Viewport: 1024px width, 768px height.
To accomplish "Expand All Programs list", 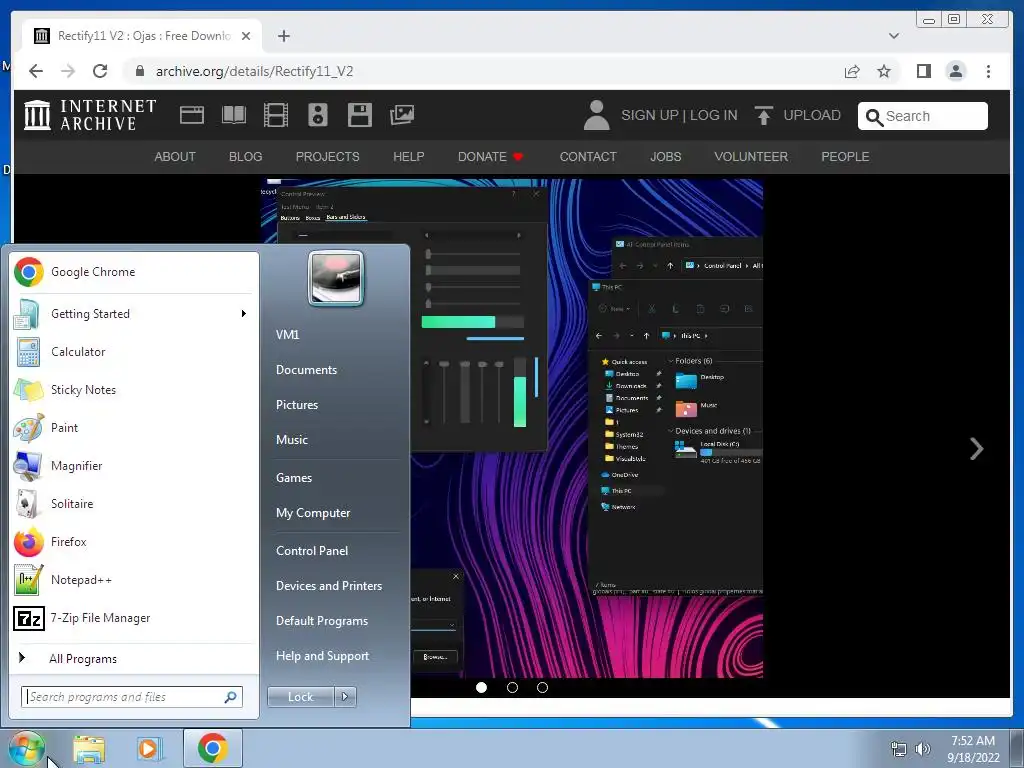I will 134,658.
